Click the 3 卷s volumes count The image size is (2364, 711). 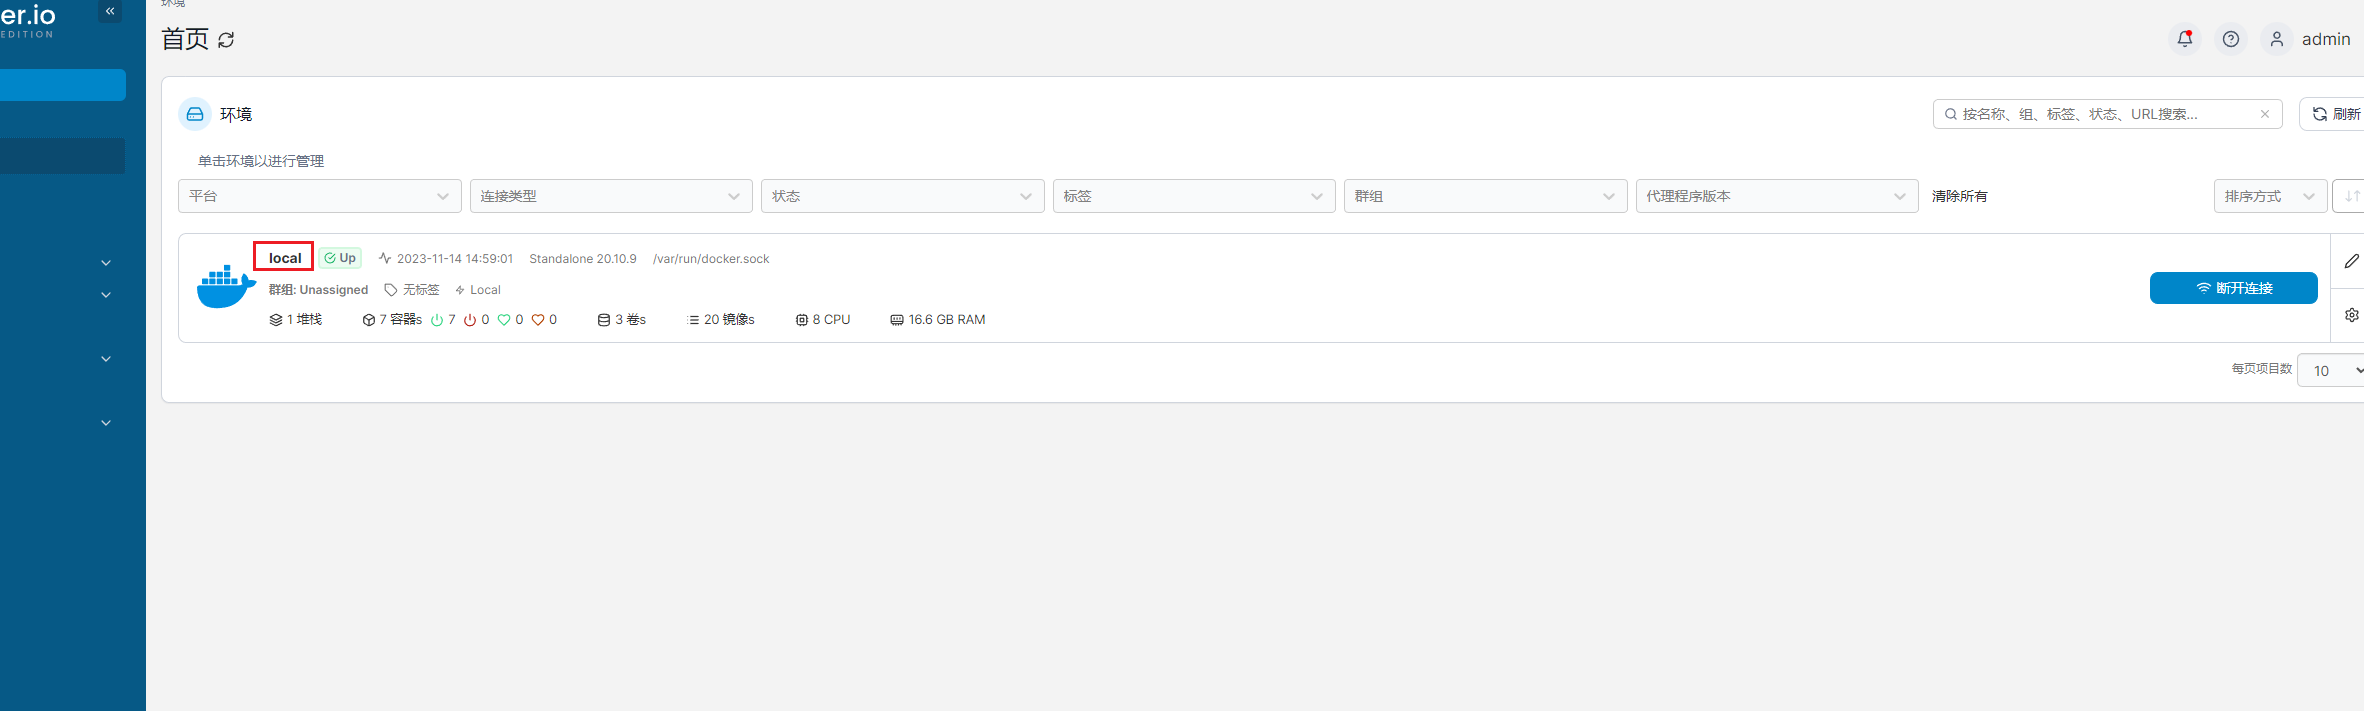click(622, 320)
